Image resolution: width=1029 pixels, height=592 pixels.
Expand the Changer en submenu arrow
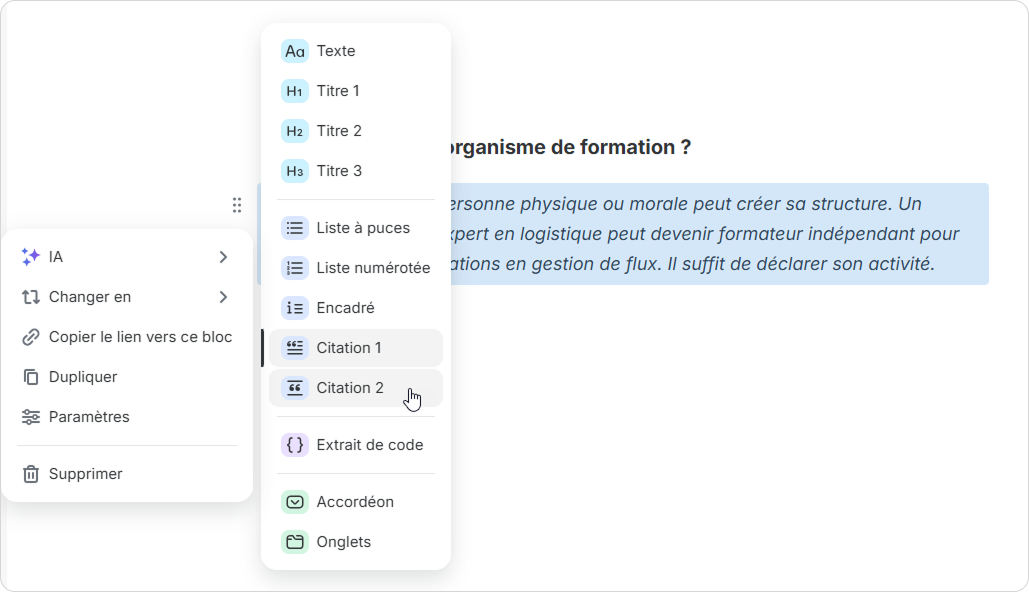[223, 297]
